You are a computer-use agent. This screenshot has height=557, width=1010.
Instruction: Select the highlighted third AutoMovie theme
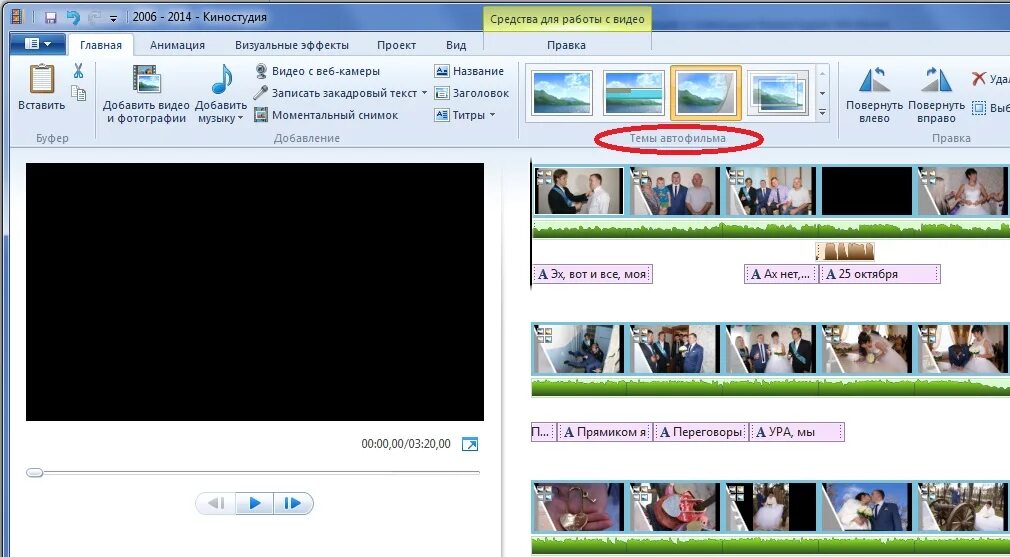point(705,93)
